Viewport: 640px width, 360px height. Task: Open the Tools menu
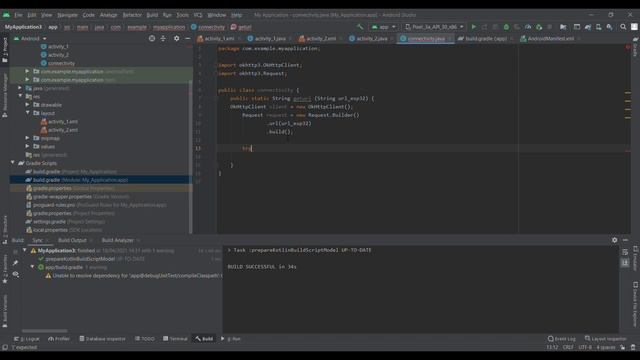182,15
